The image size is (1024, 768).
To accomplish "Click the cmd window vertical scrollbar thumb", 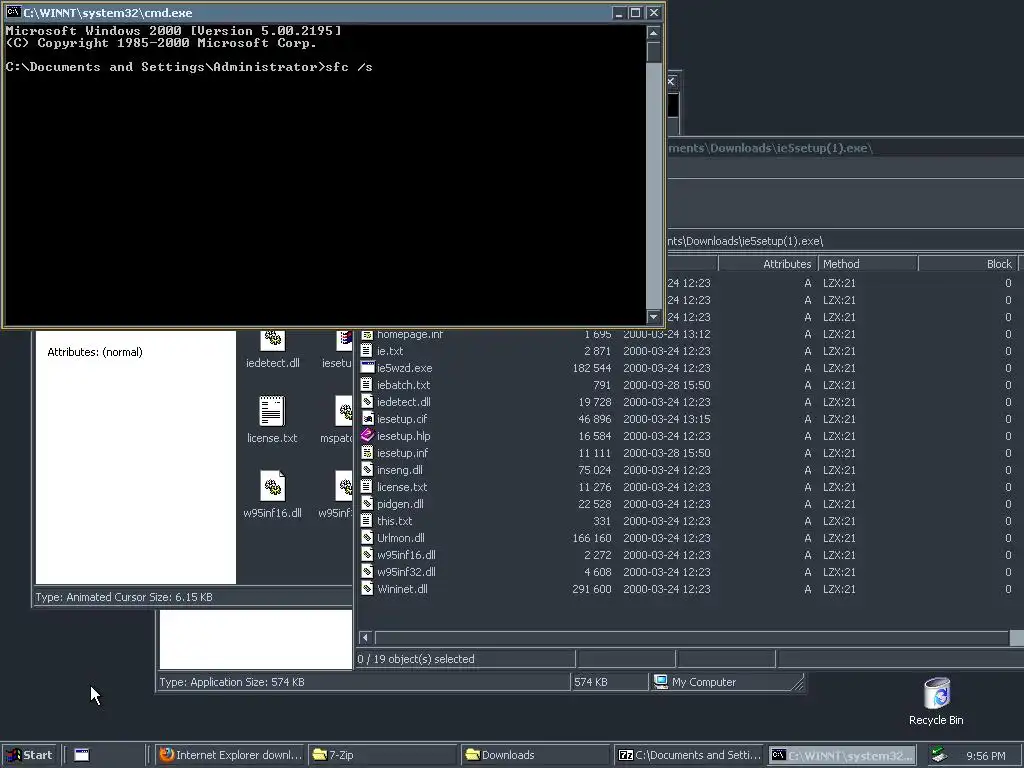I will [x=654, y=52].
